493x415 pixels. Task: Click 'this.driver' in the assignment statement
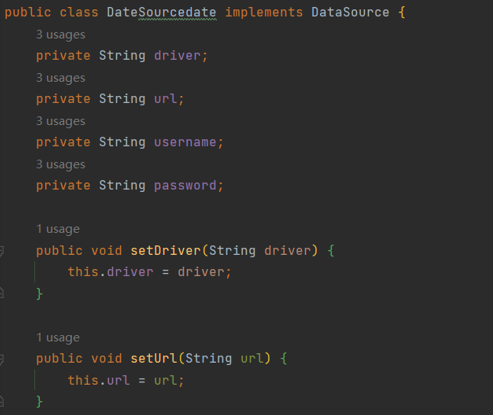pos(111,272)
